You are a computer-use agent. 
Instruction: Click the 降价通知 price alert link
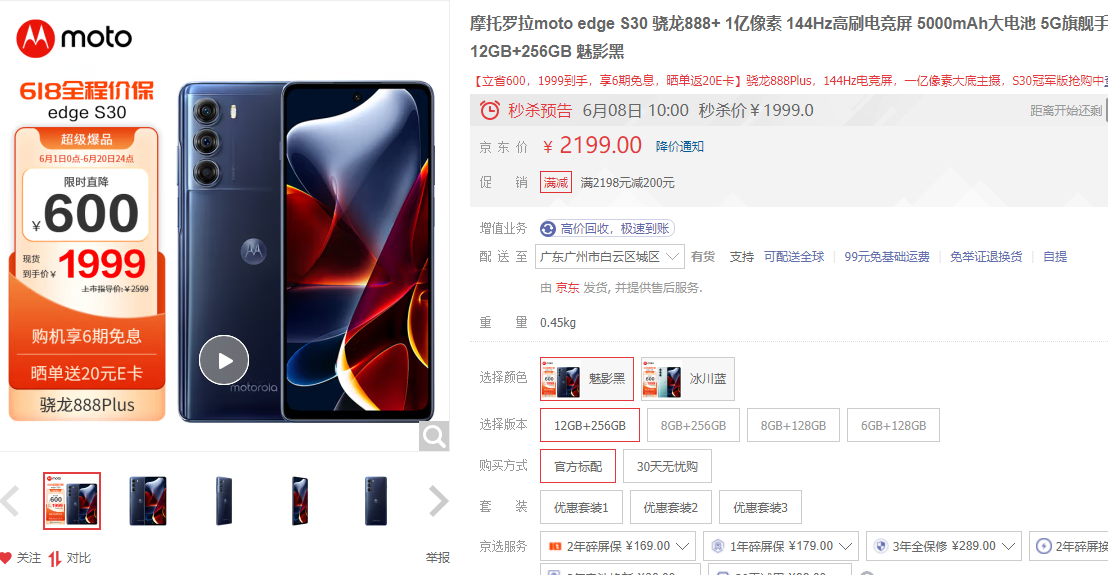[x=680, y=146]
